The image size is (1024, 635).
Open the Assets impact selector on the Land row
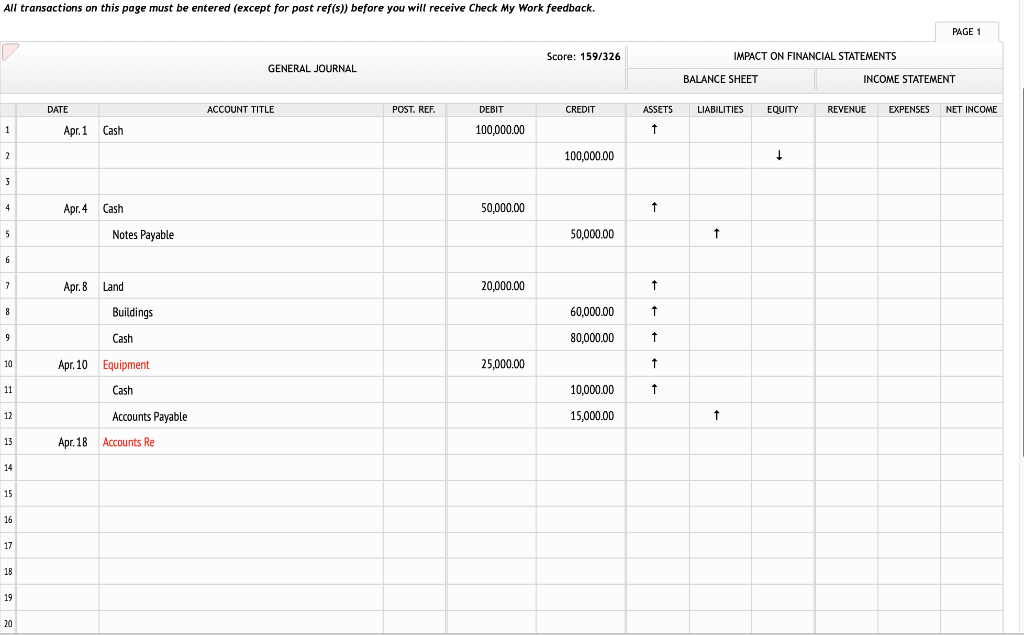point(656,285)
